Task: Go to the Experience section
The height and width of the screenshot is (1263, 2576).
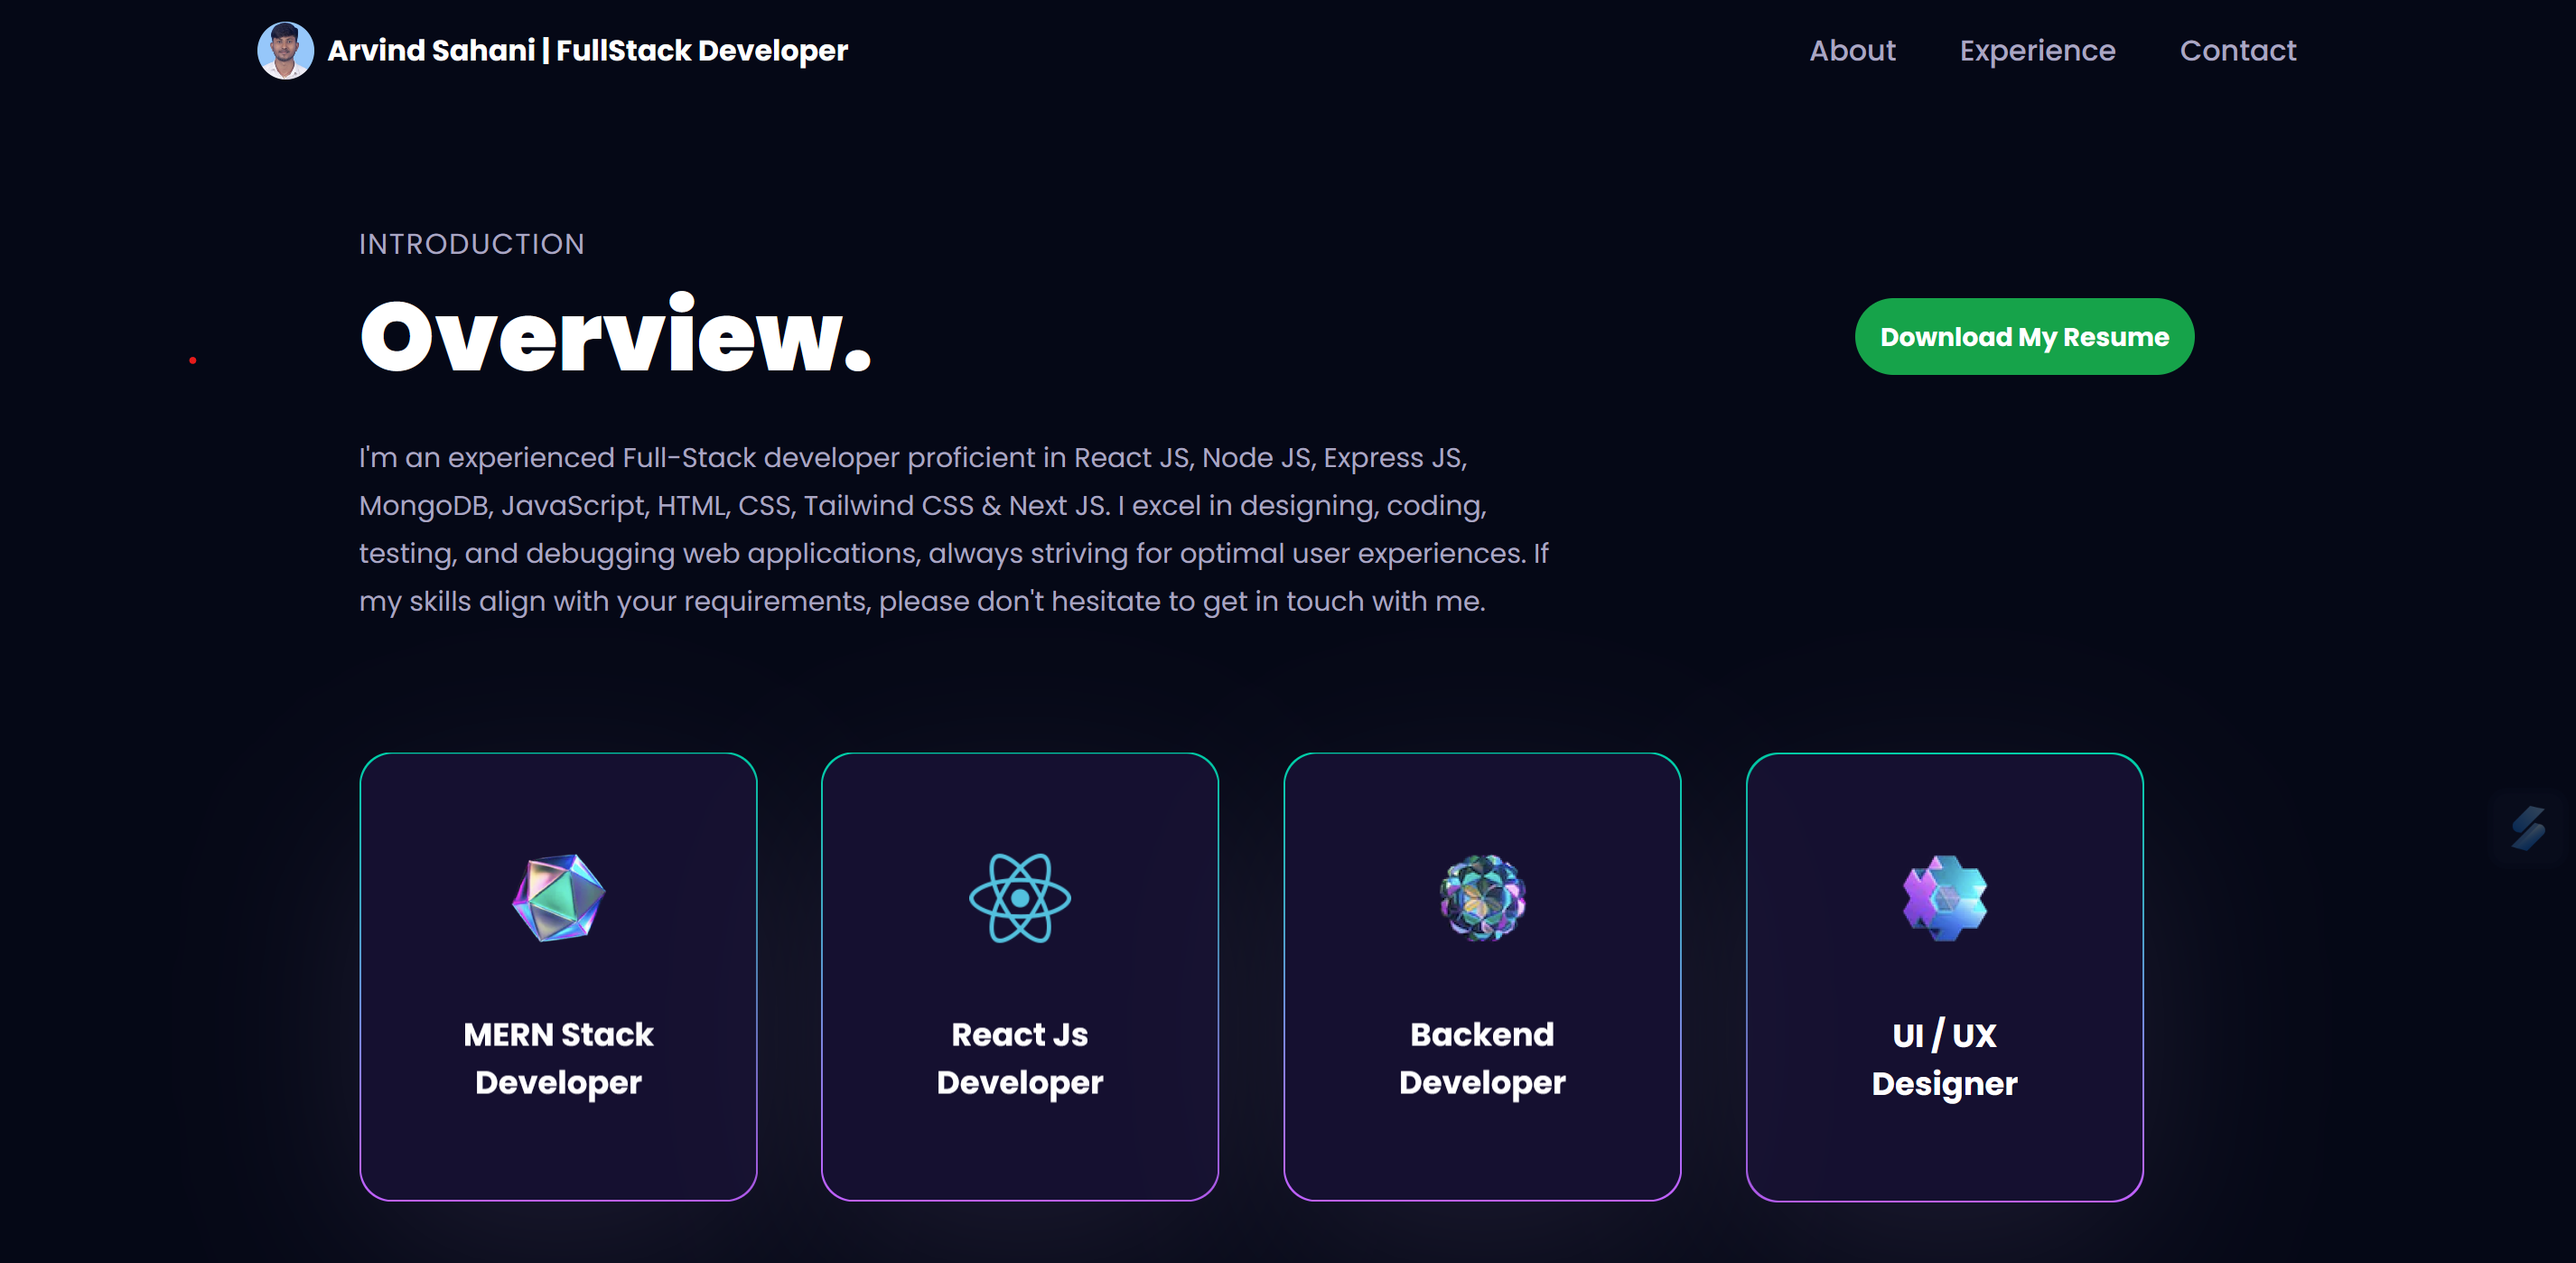Action: [x=2037, y=50]
